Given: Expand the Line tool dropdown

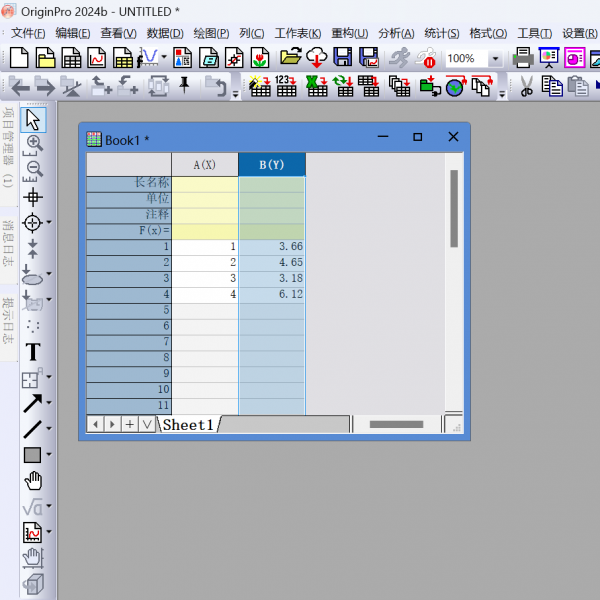Looking at the screenshot, I should (x=49, y=428).
